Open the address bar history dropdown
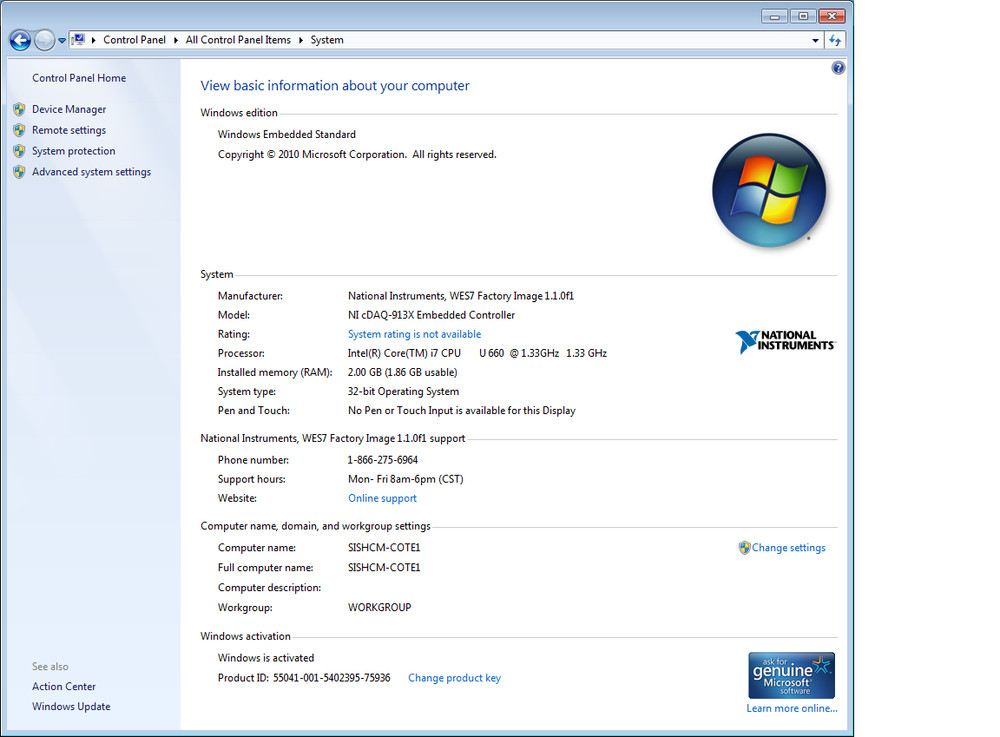The image size is (1000, 737). [815, 40]
